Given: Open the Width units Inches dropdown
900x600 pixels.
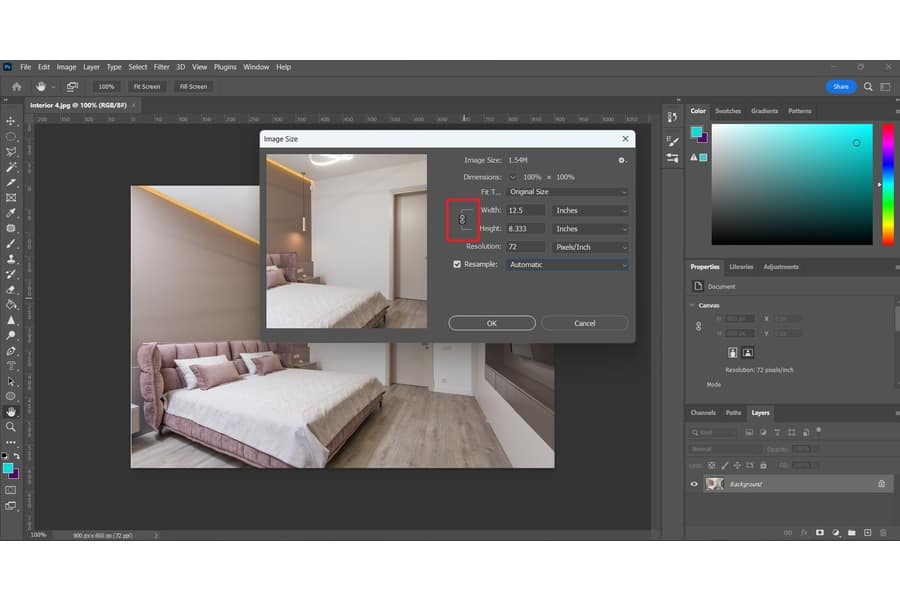Looking at the screenshot, I should [x=592, y=211].
